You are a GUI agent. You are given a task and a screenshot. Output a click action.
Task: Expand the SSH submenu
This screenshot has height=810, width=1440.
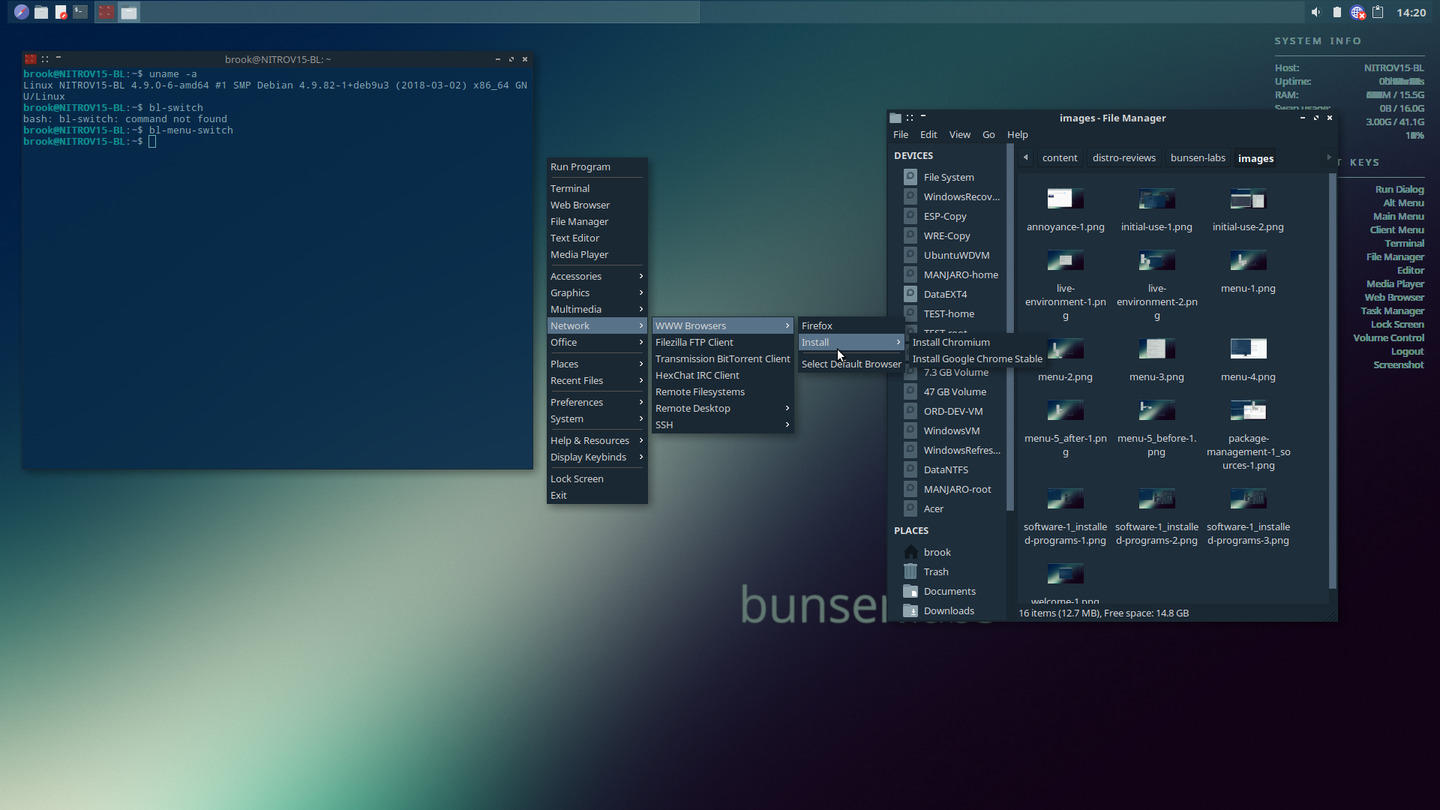[x=722, y=425]
